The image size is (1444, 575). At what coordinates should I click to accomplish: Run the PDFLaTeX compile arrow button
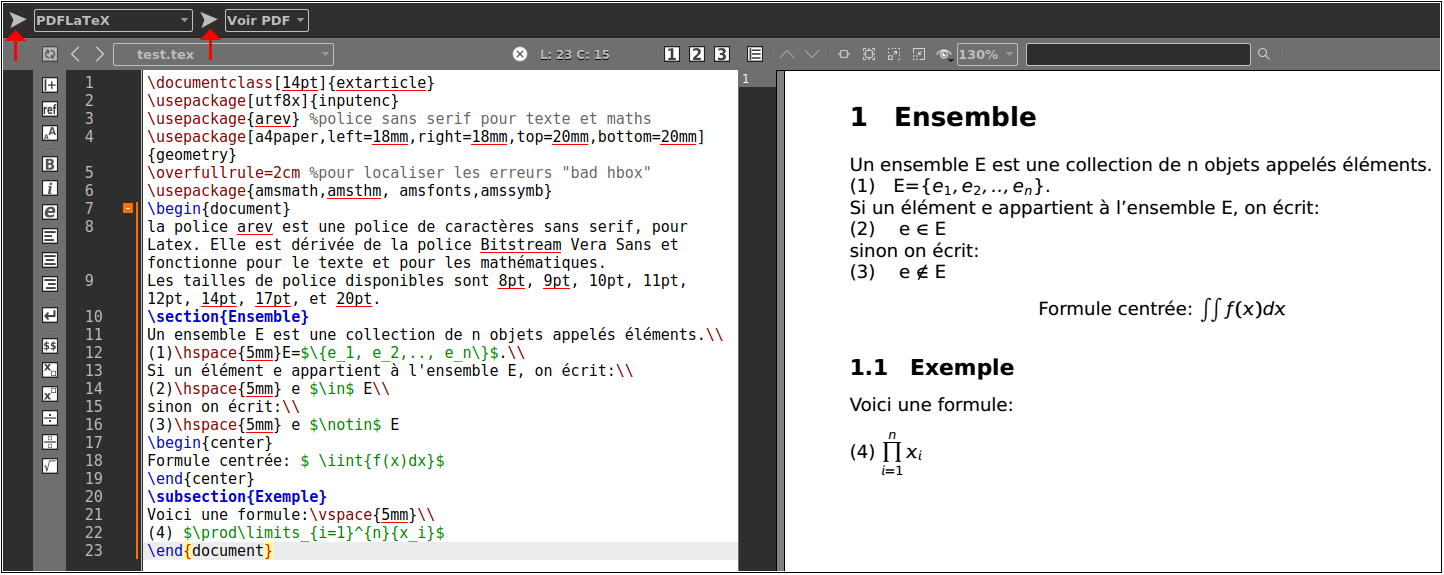[x=17, y=20]
